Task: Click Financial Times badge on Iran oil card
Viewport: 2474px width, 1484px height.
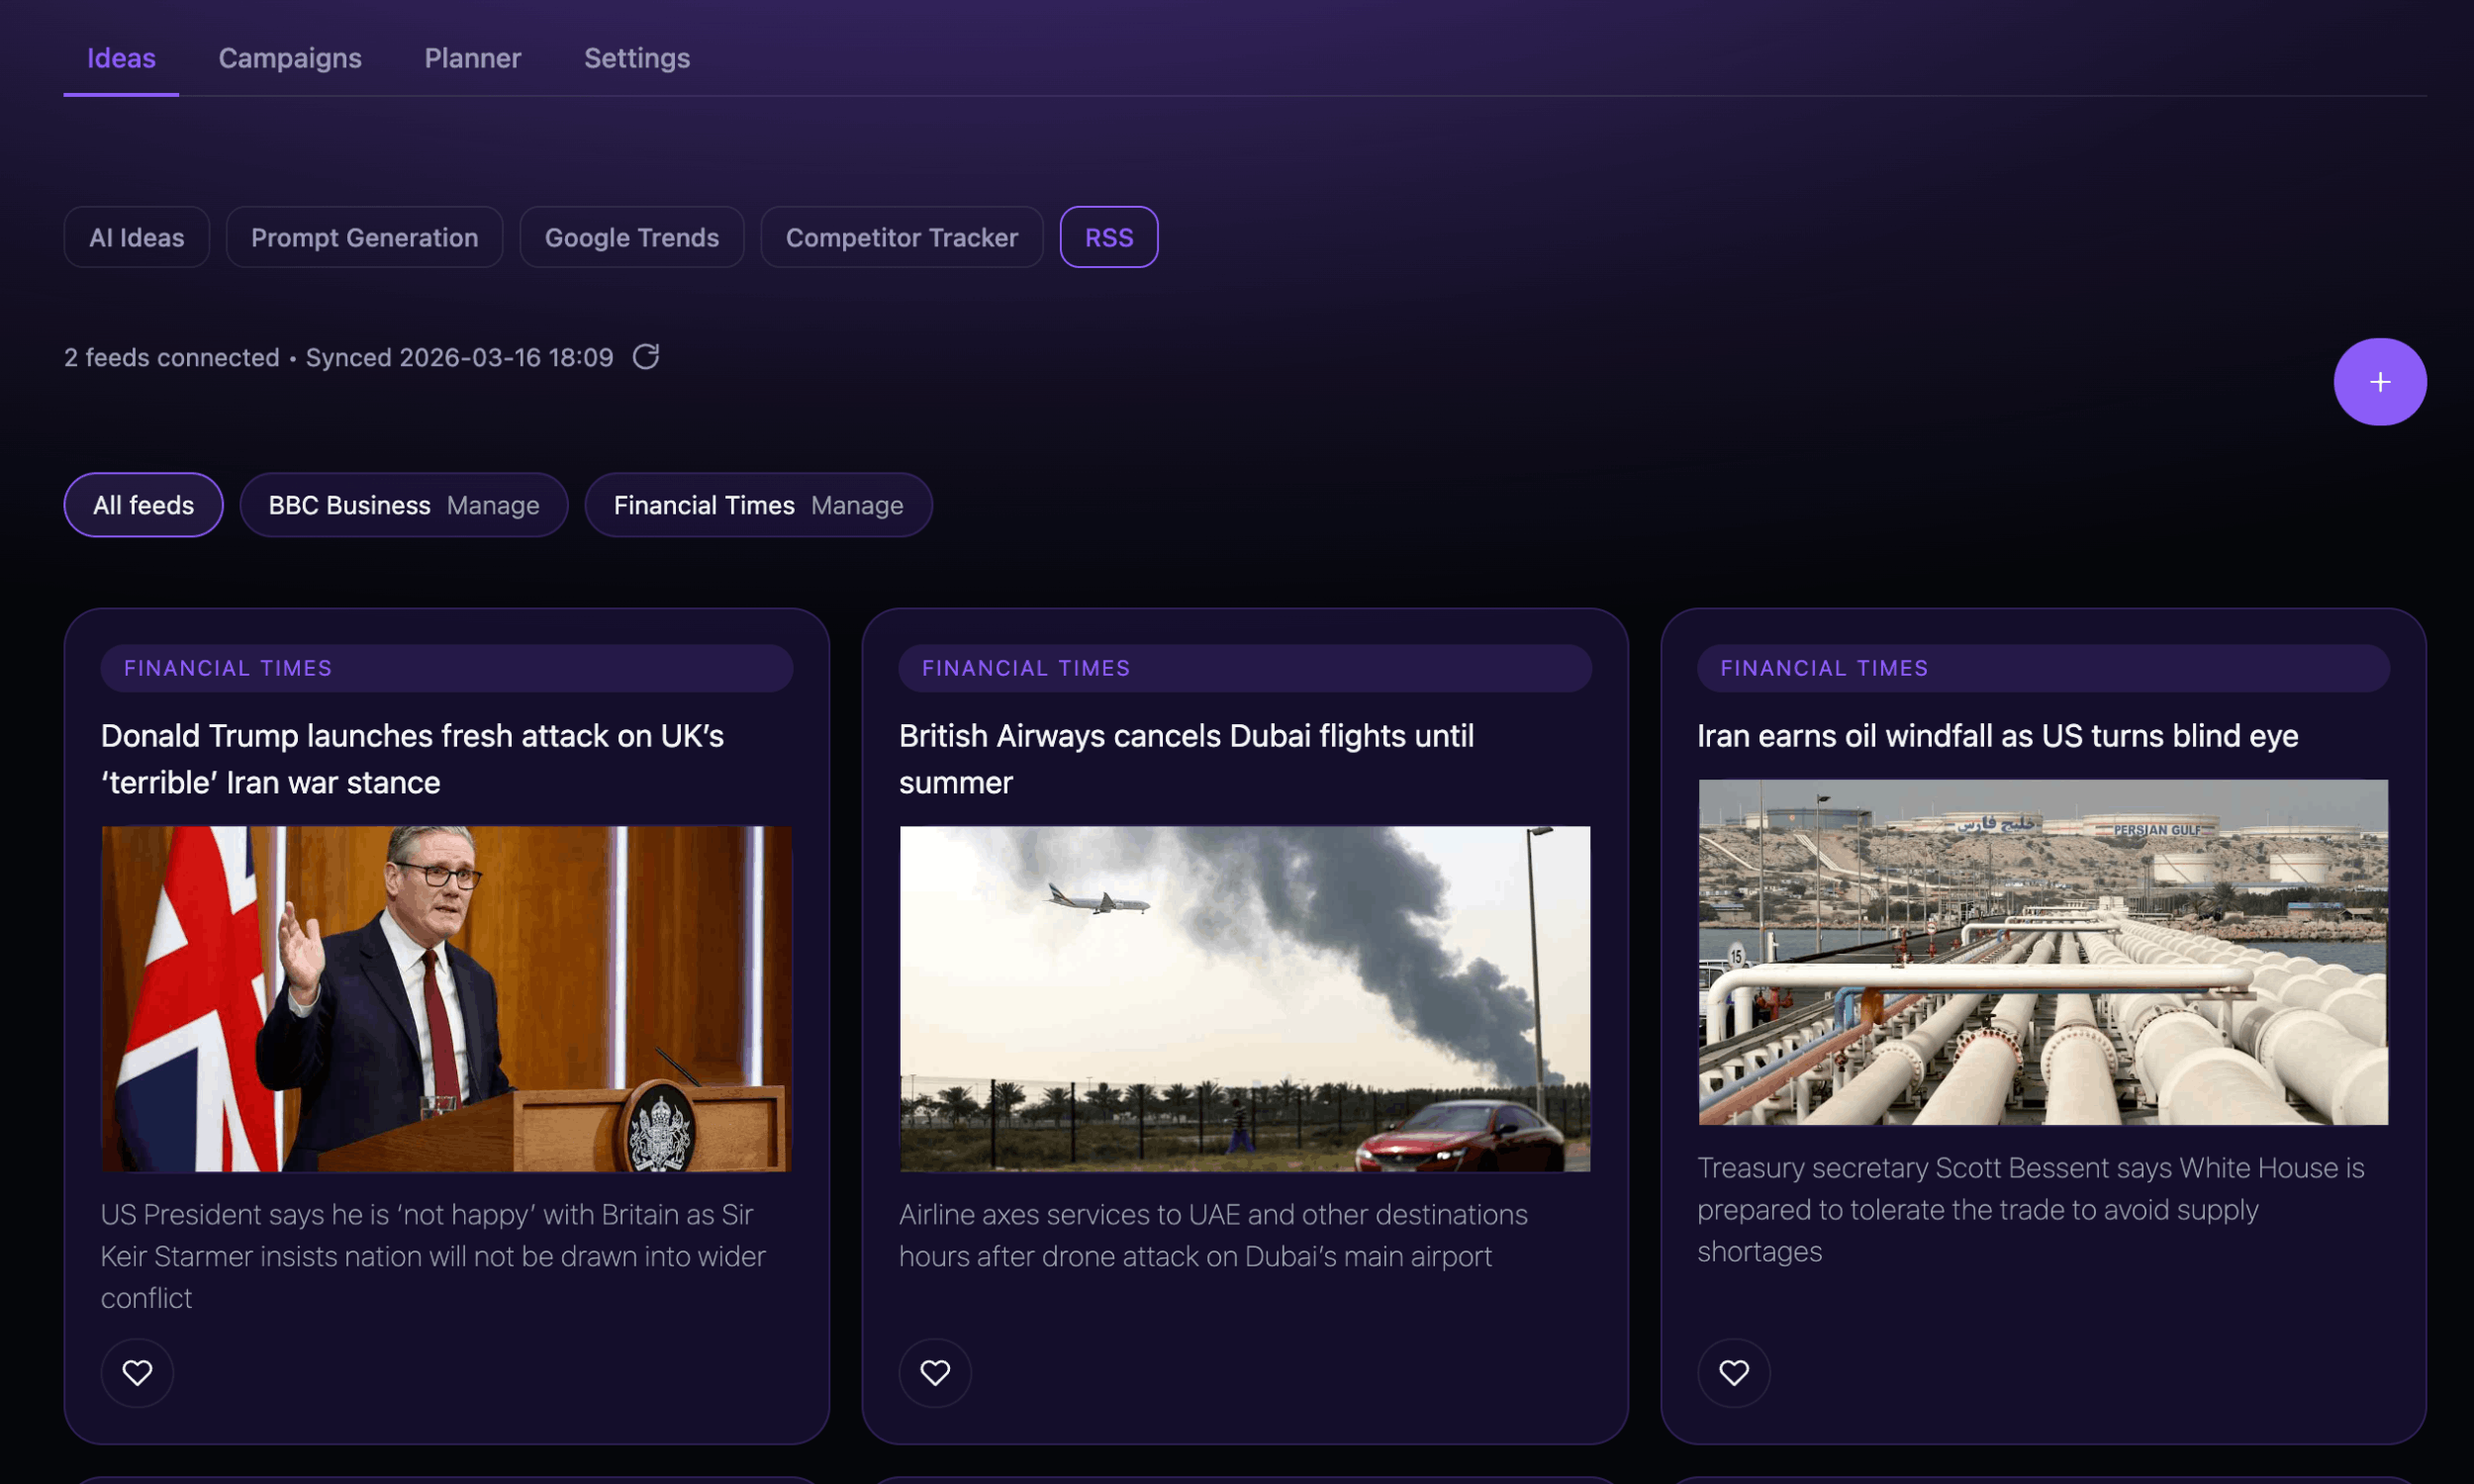Action: (x=2043, y=668)
